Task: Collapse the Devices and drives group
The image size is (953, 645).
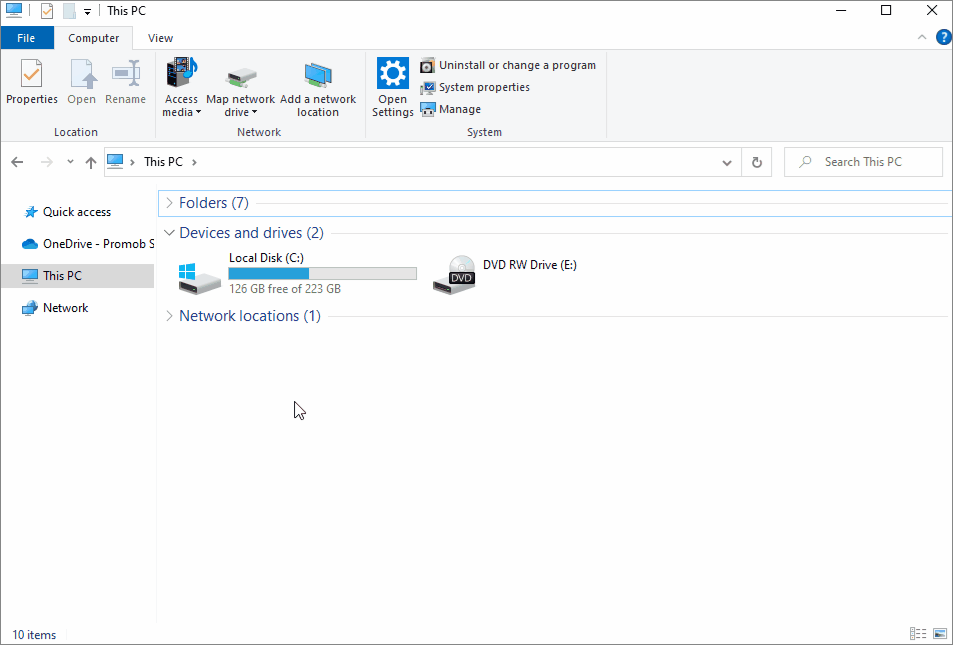Action: coord(170,233)
